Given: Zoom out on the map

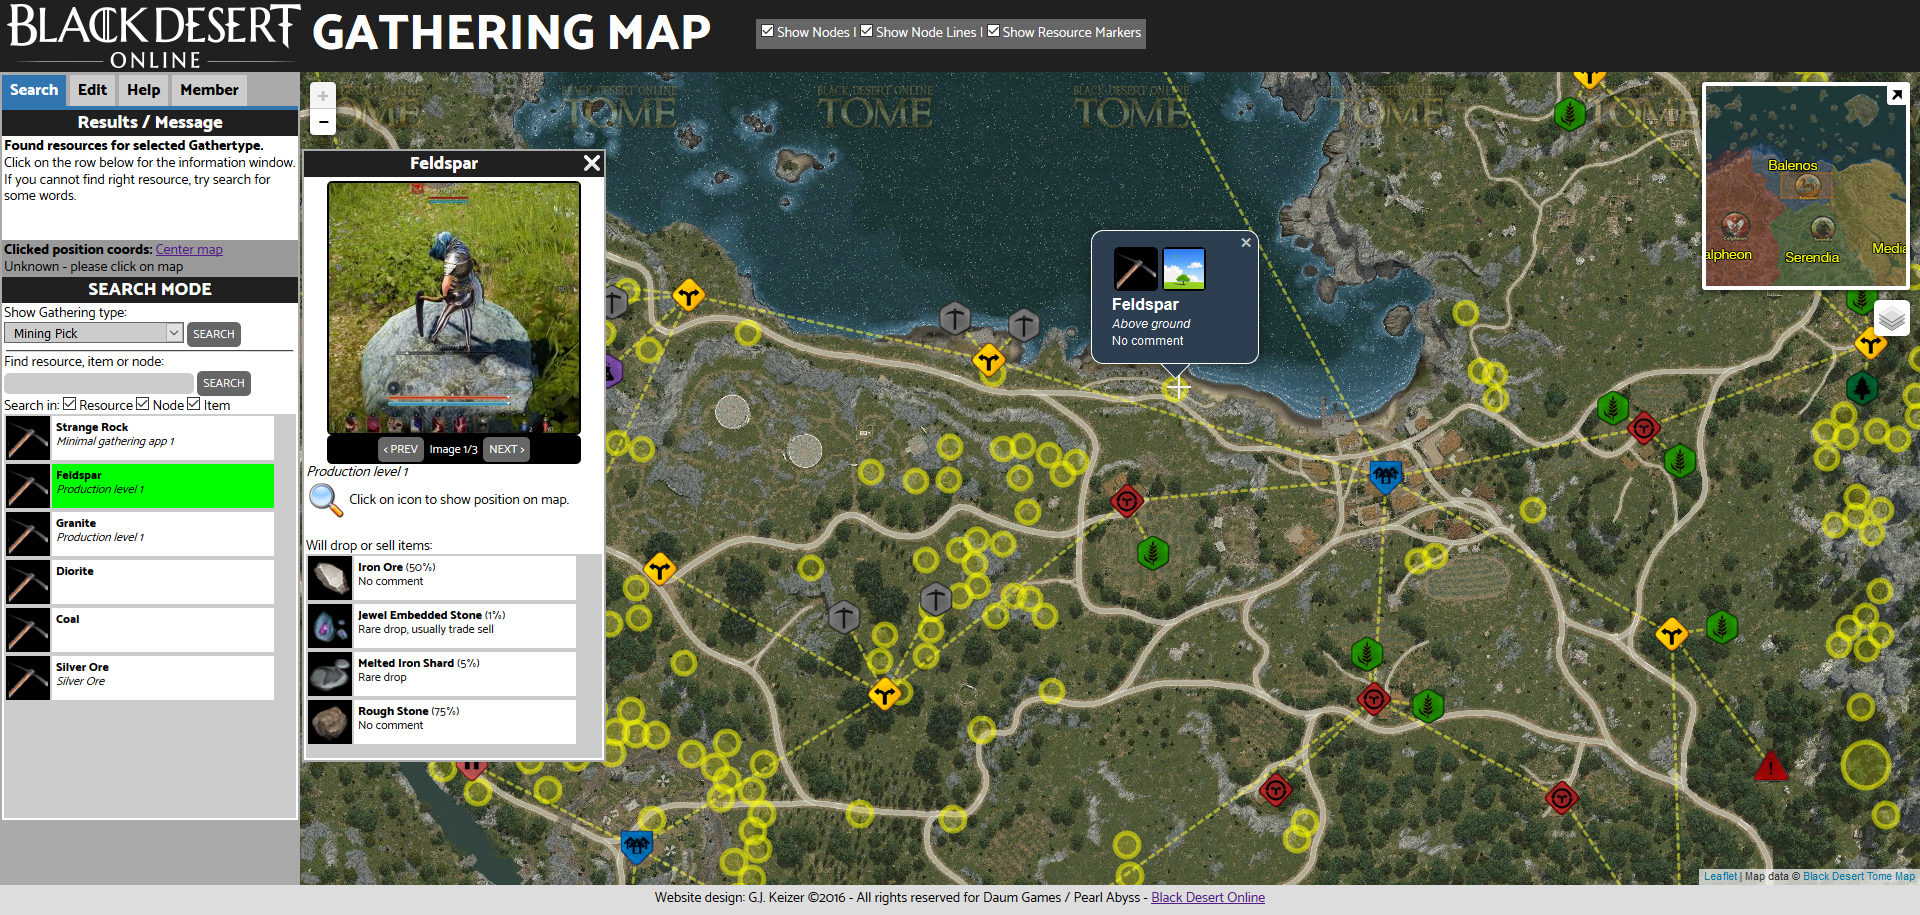Looking at the screenshot, I should click(323, 122).
